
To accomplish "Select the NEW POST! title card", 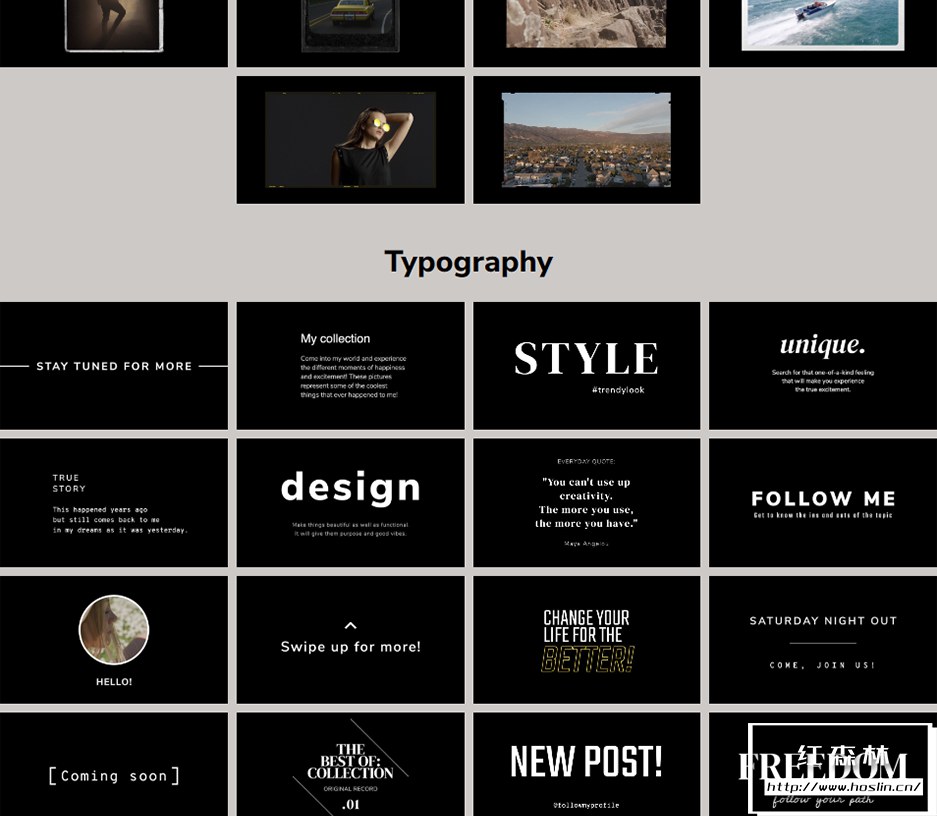I will (586, 765).
